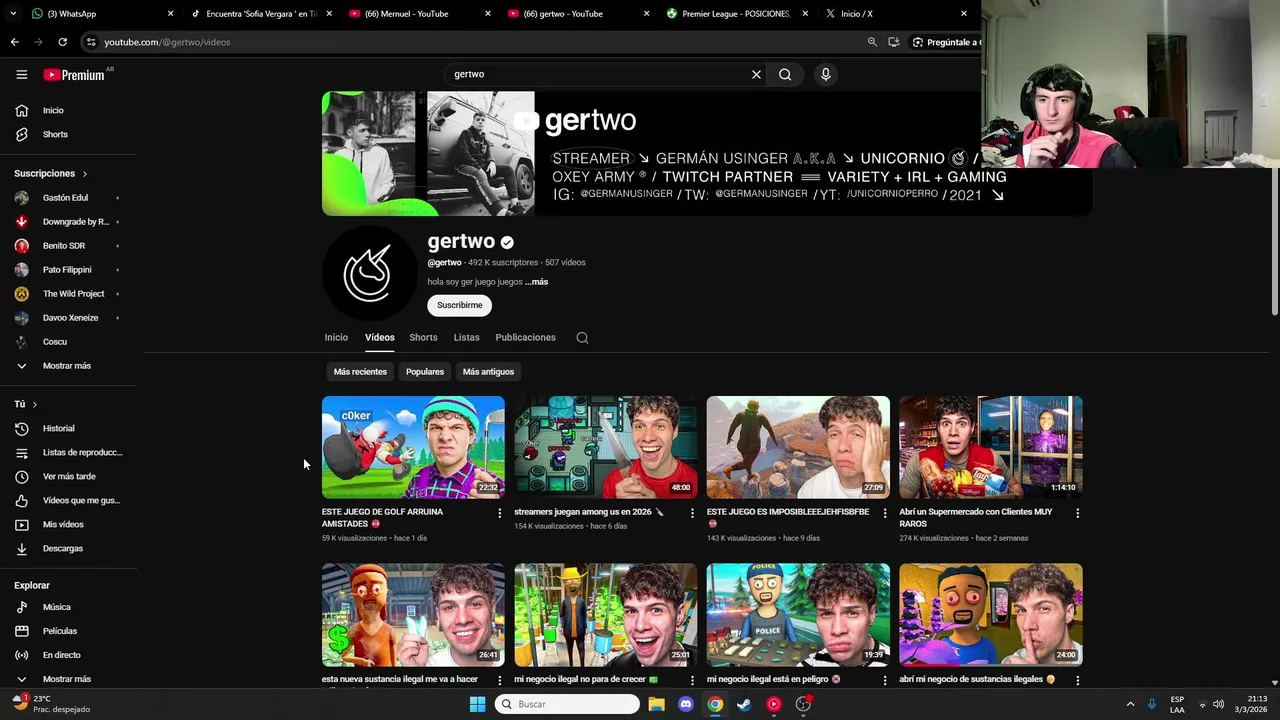
Task: Open options for streamers juegan among us video
Action: point(692,513)
